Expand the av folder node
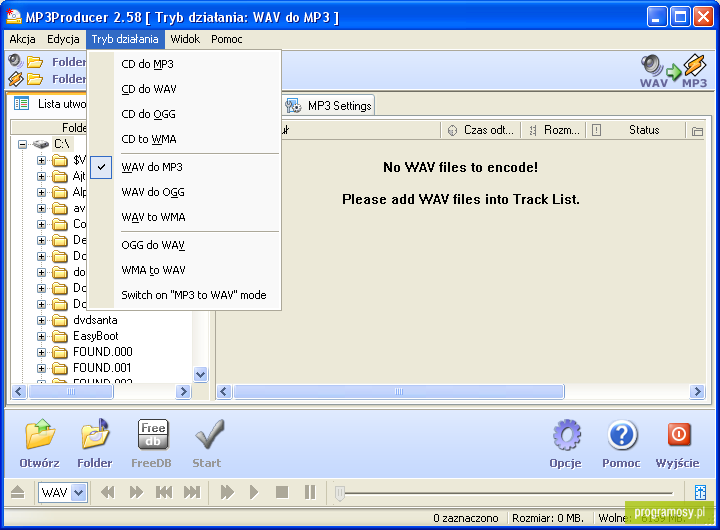 [41, 209]
